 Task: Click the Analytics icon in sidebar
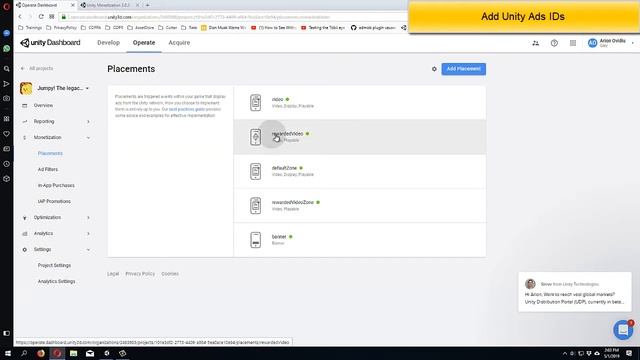coord(24,233)
